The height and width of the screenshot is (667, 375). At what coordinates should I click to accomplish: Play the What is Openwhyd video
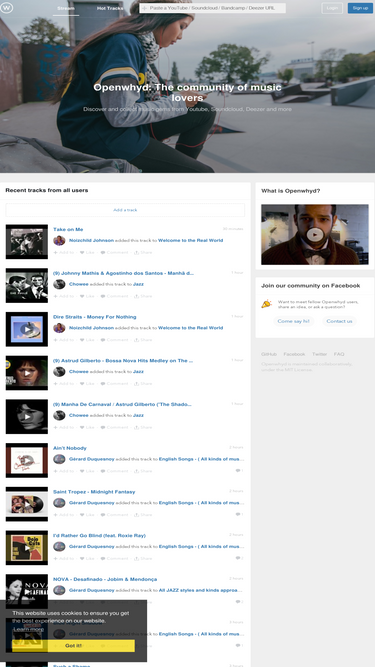coord(315,234)
